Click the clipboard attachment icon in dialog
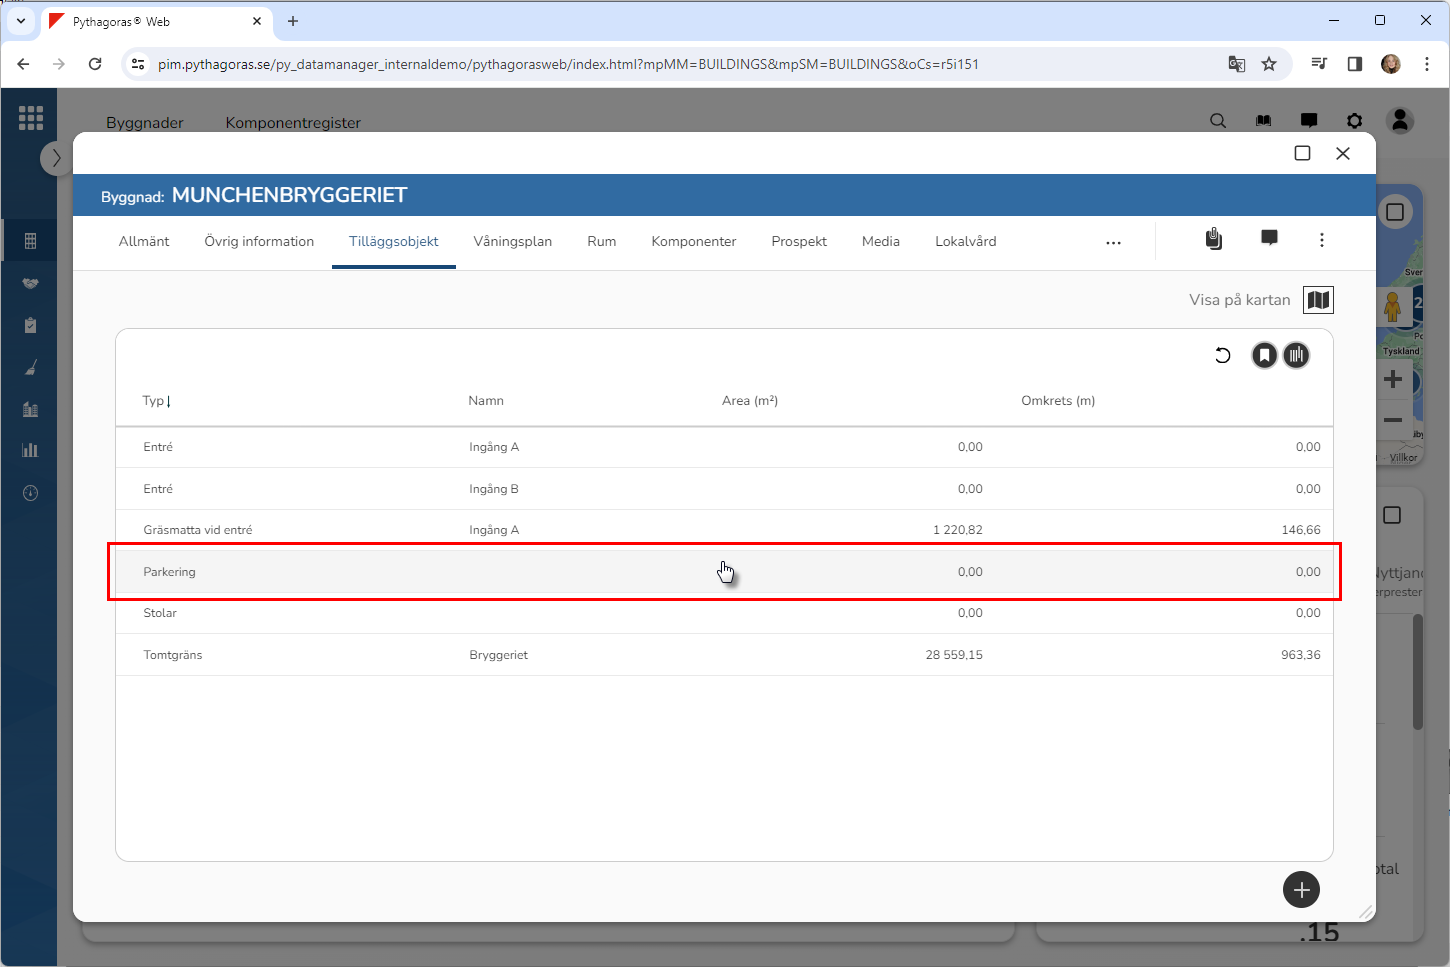Viewport: 1450px width, 967px height. click(1213, 239)
